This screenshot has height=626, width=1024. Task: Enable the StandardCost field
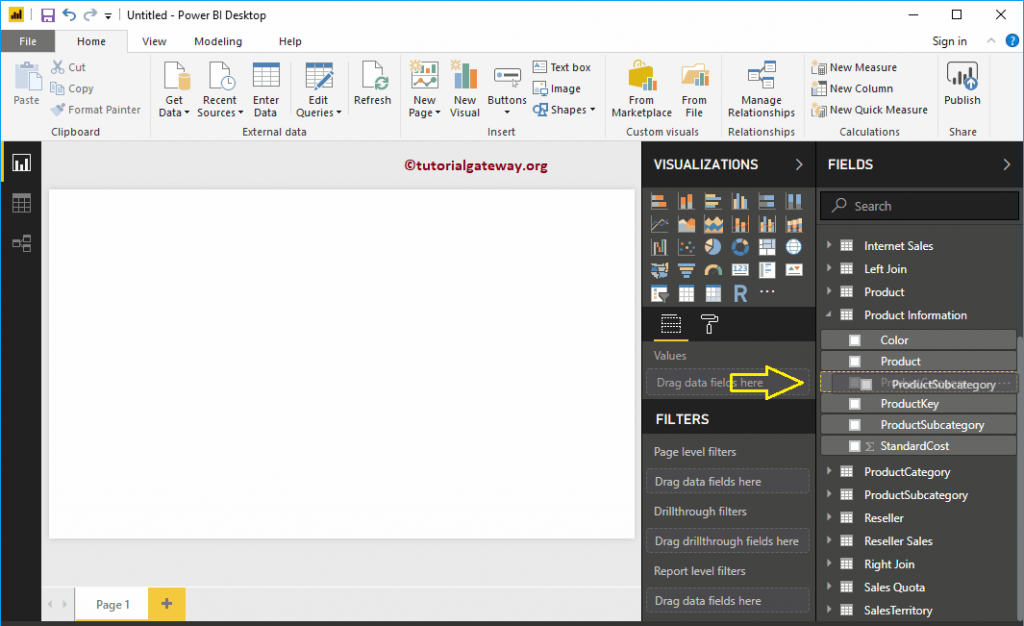click(x=856, y=445)
